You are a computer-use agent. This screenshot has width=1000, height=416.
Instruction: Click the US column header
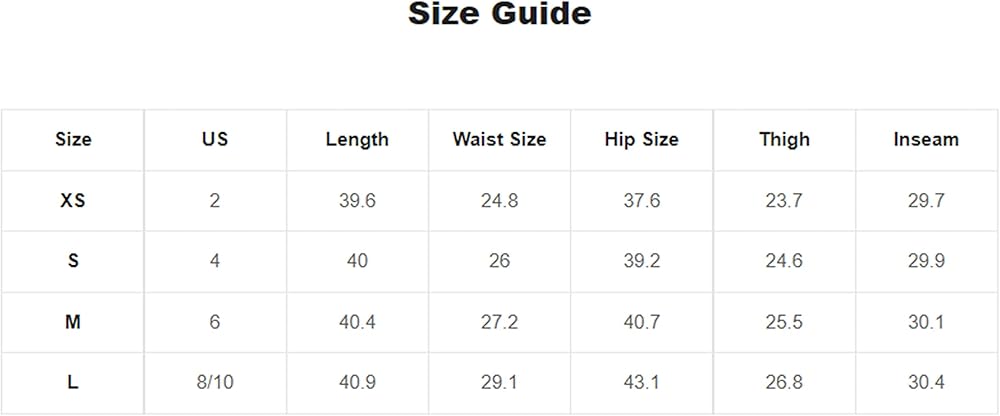pos(215,139)
